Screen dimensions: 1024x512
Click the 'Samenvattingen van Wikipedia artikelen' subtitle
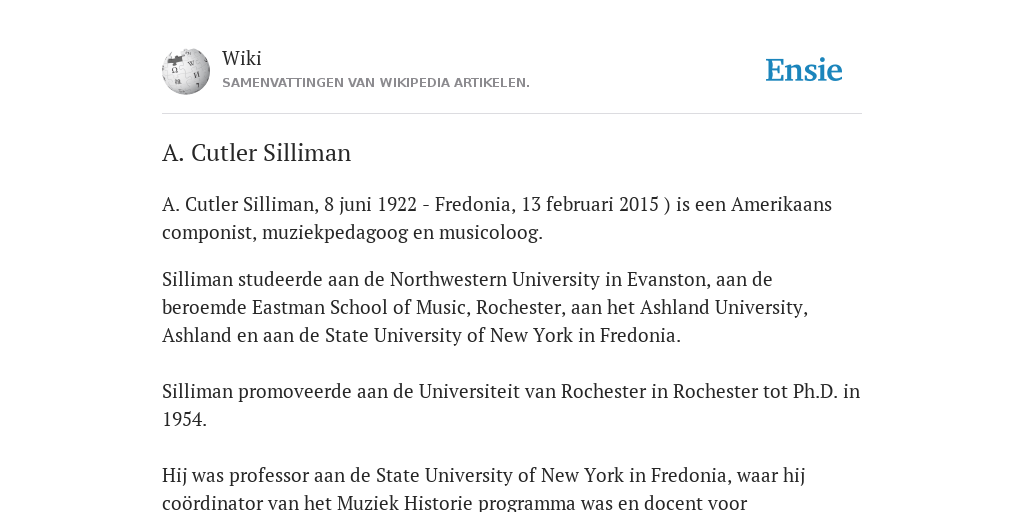click(x=376, y=83)
